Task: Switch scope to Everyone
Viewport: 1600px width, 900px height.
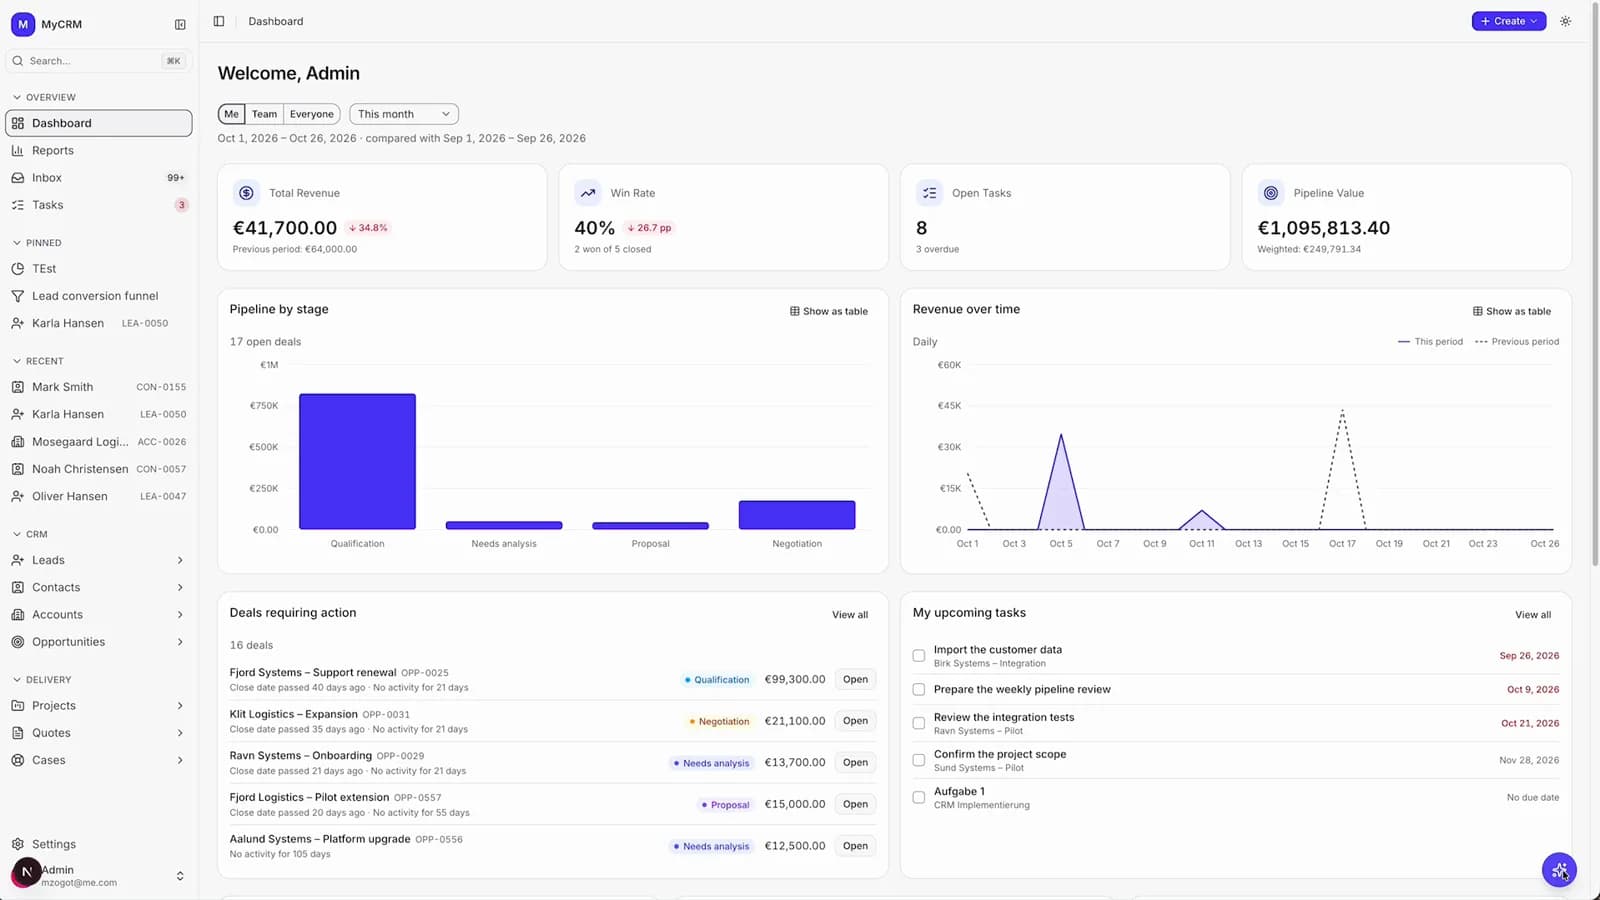Action: (312, 114)
